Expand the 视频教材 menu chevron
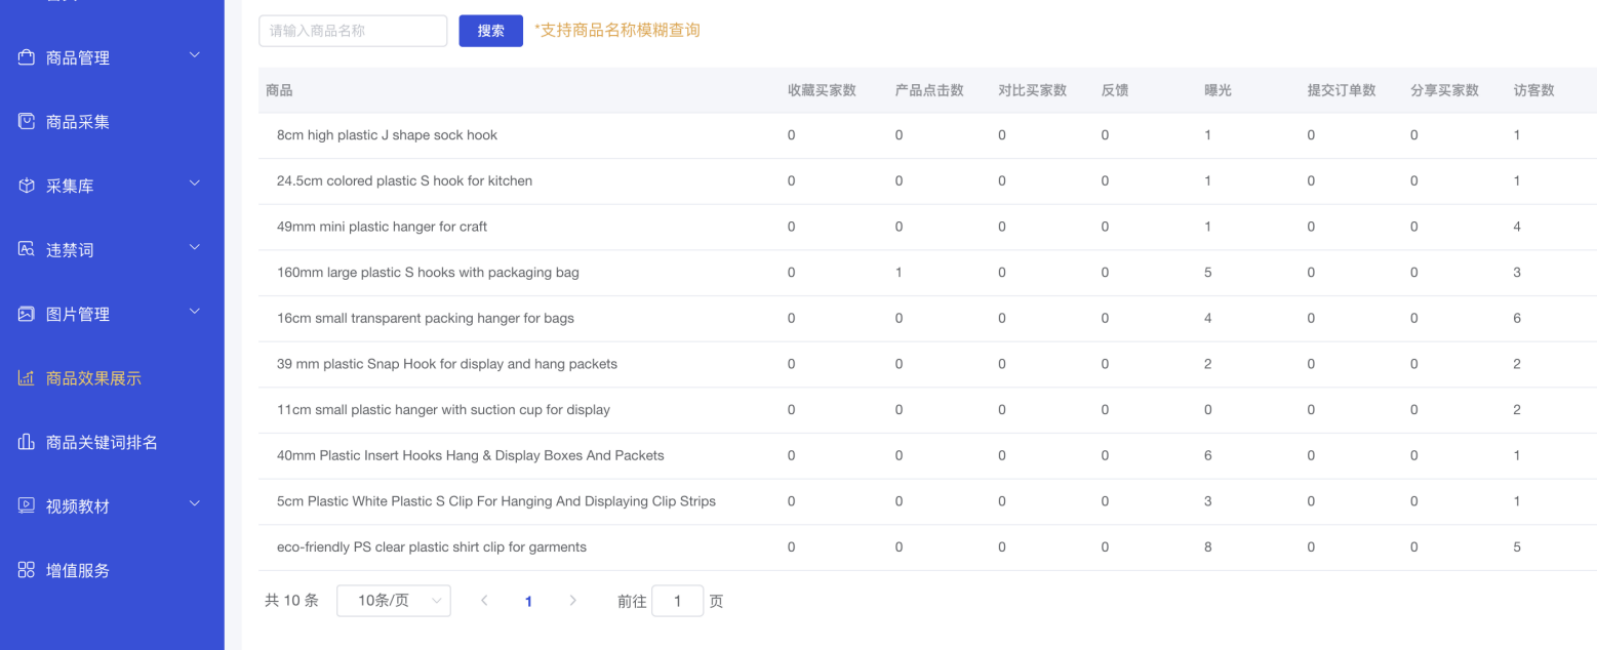This screenshot has height=651, width=1597. pos(195,503)
